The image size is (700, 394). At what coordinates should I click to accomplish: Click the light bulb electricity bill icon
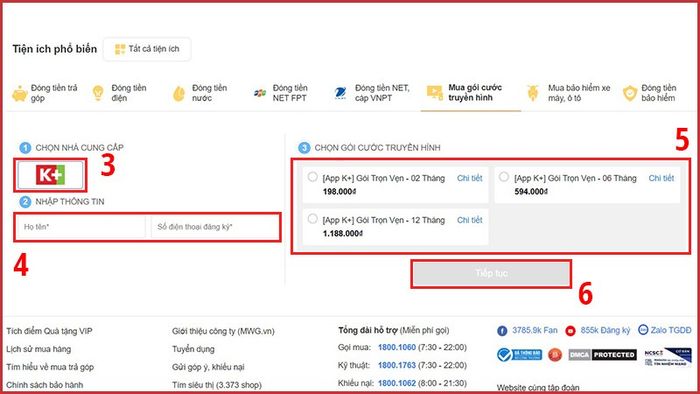click(98, 93)
